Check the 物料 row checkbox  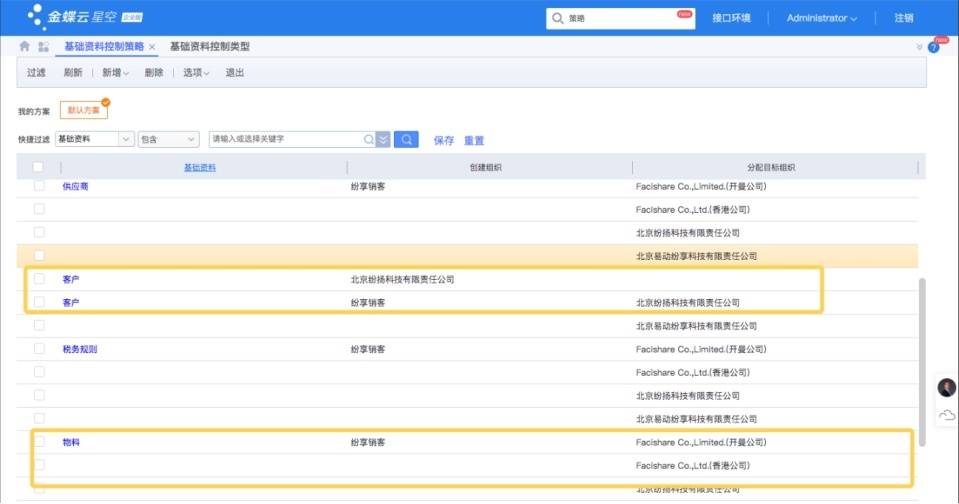39,442
